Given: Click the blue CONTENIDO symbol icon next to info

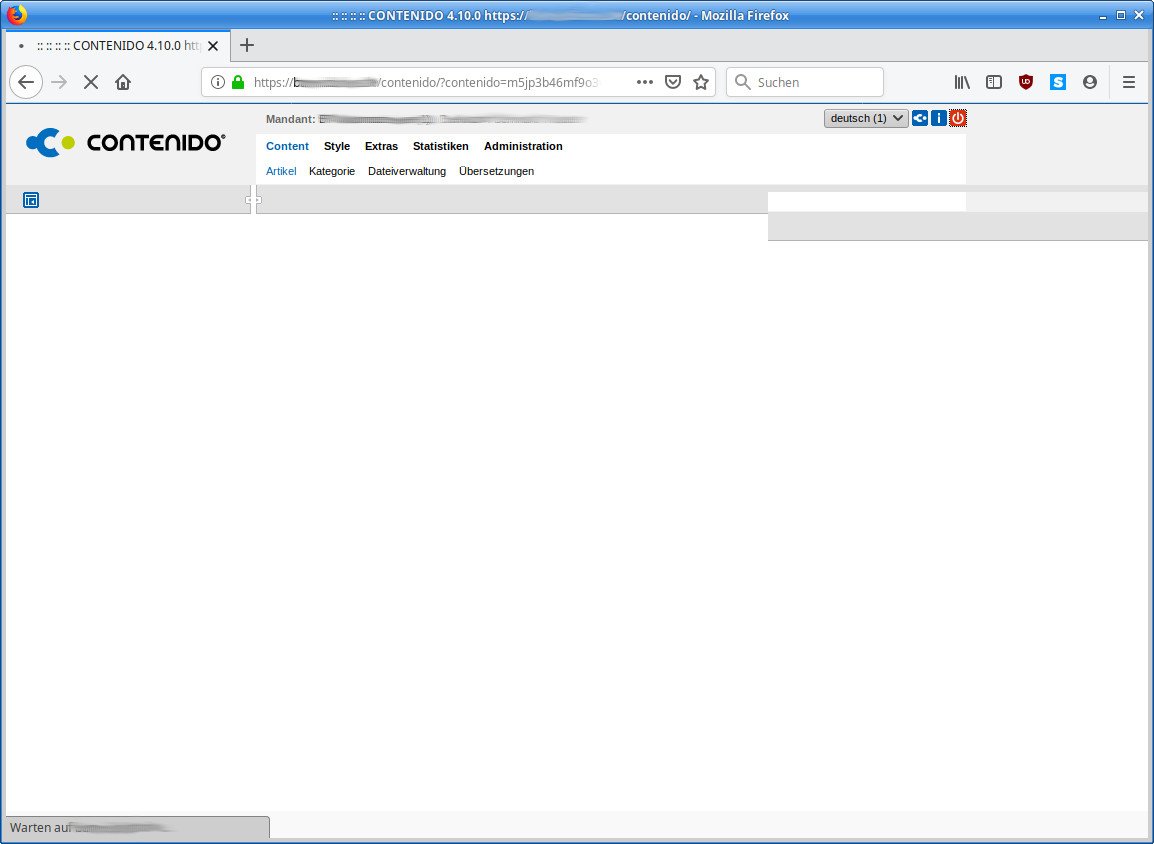Looking at the screenshot, I should point(920,118).
